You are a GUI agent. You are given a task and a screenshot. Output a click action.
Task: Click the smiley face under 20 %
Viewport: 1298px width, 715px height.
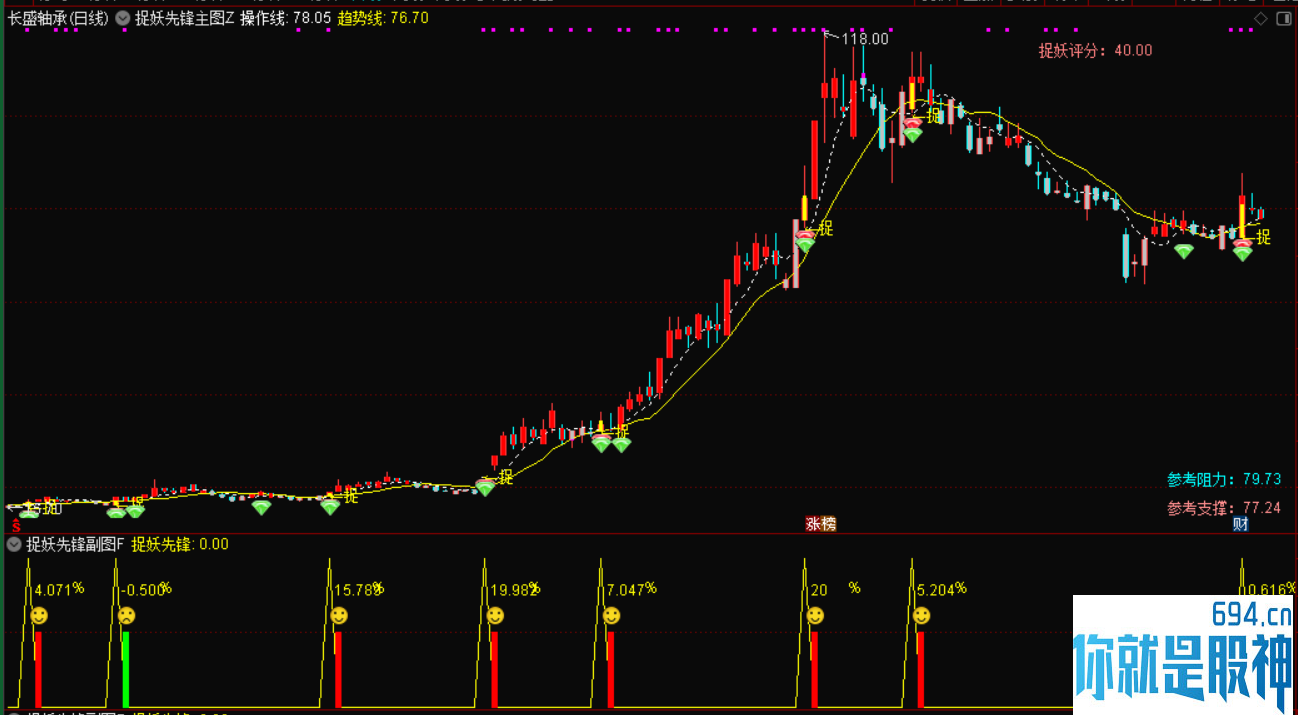click(x=816, y=616)
